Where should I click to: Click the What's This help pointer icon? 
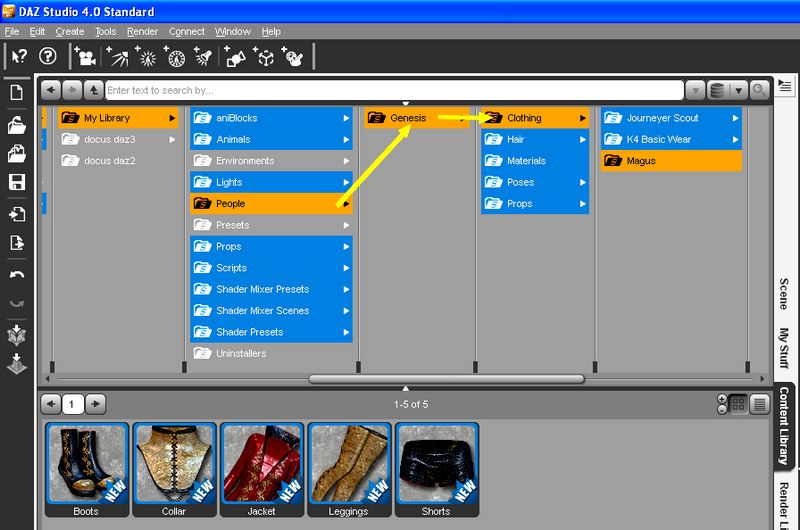(x=19, y=56)
